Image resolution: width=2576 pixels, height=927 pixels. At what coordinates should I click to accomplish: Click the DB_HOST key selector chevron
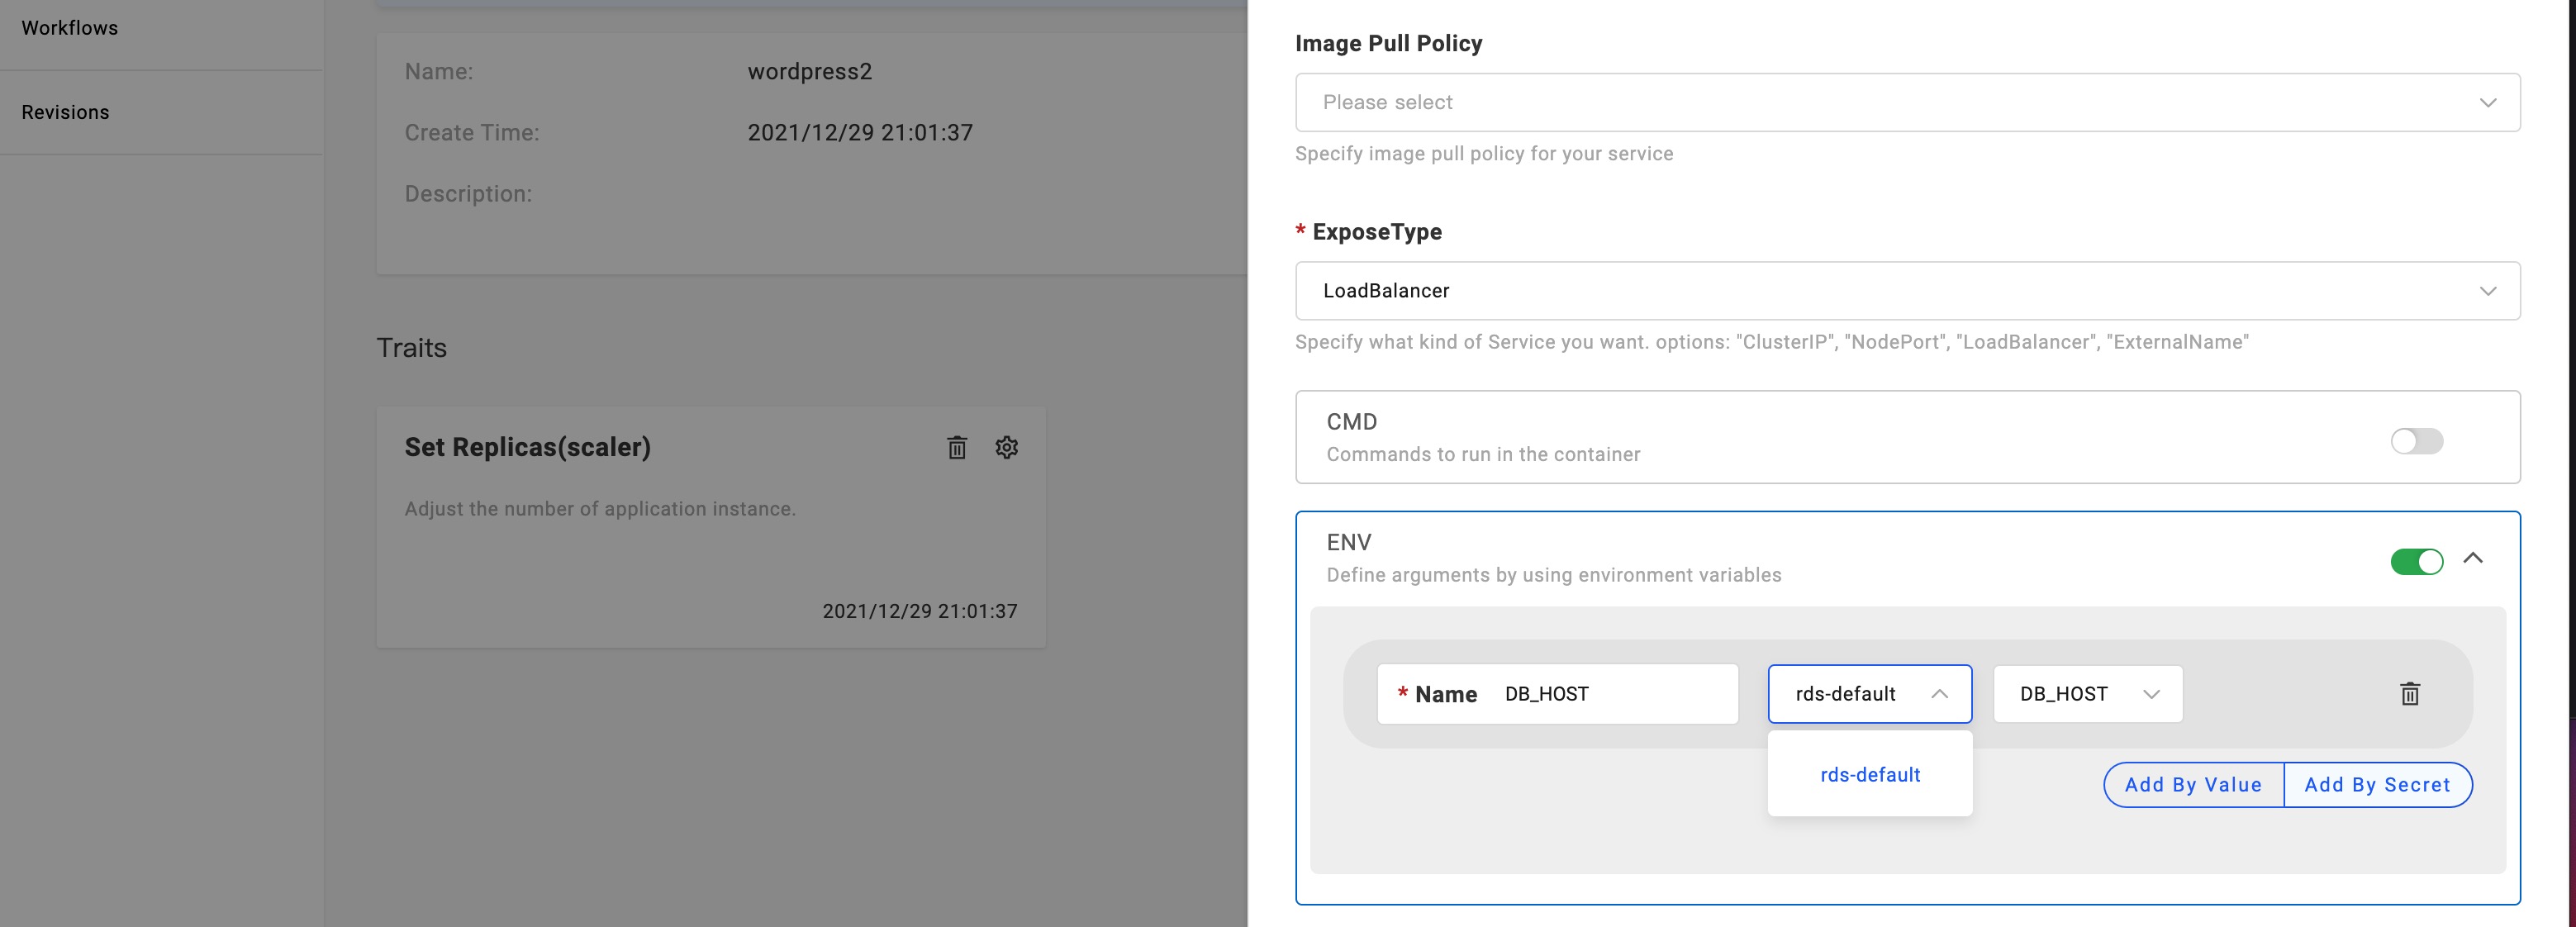[2151, 694]
